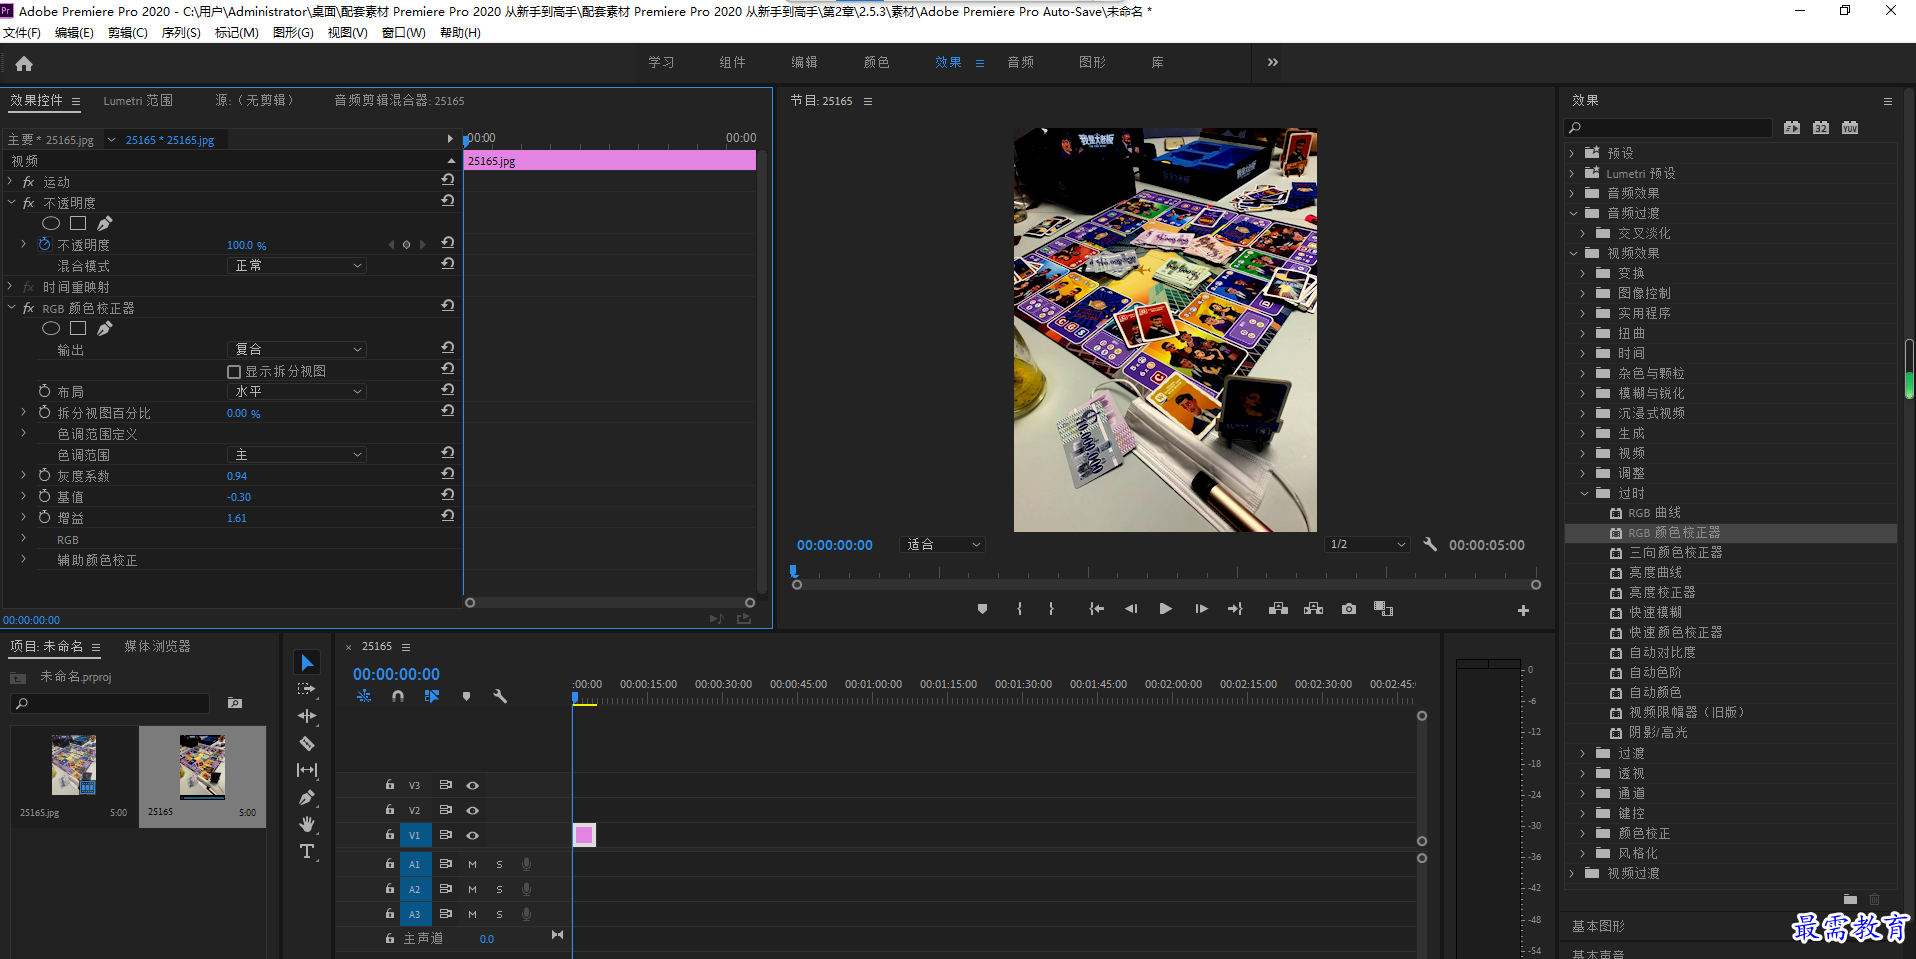Screen dimensions: 1916x959
Task: Select the Hand tool
Action: coord(307,824)
